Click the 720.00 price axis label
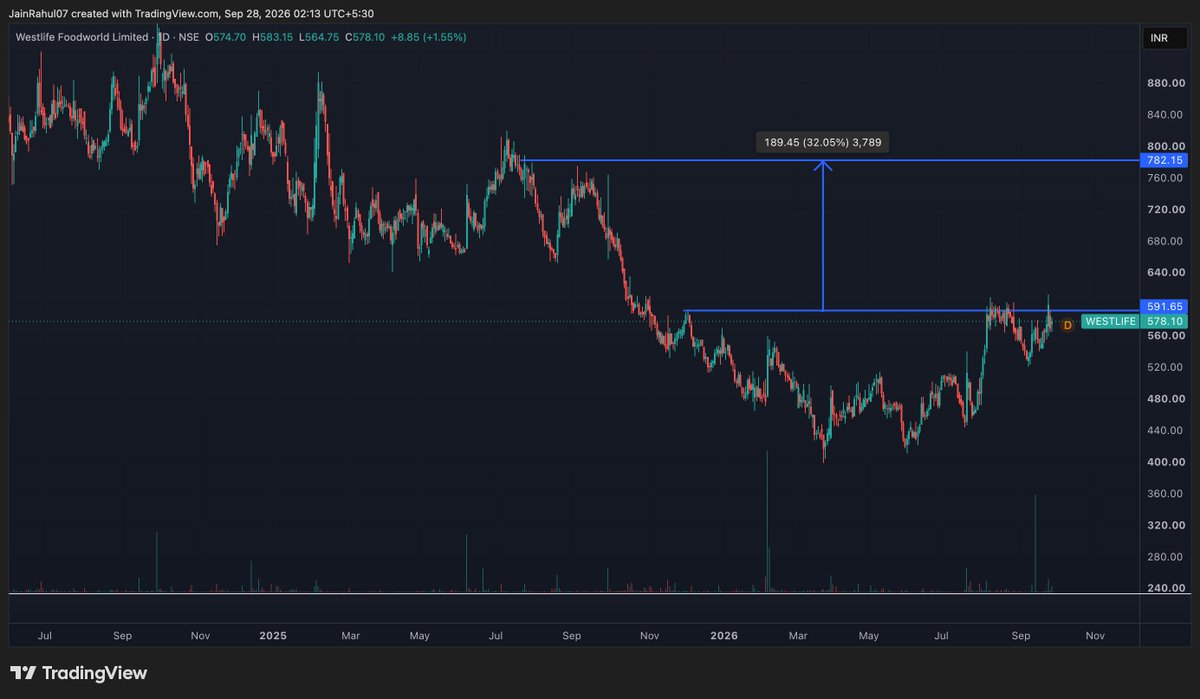The width and height of the screenshot is (1200, 699). pyautogui.click(x=1165, y=210)
